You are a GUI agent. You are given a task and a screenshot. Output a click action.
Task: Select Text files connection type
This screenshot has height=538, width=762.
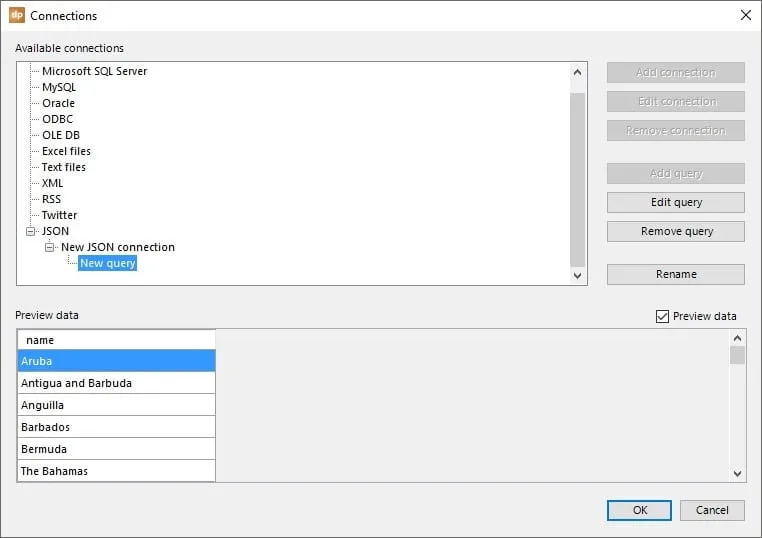[x=64, y=167]
